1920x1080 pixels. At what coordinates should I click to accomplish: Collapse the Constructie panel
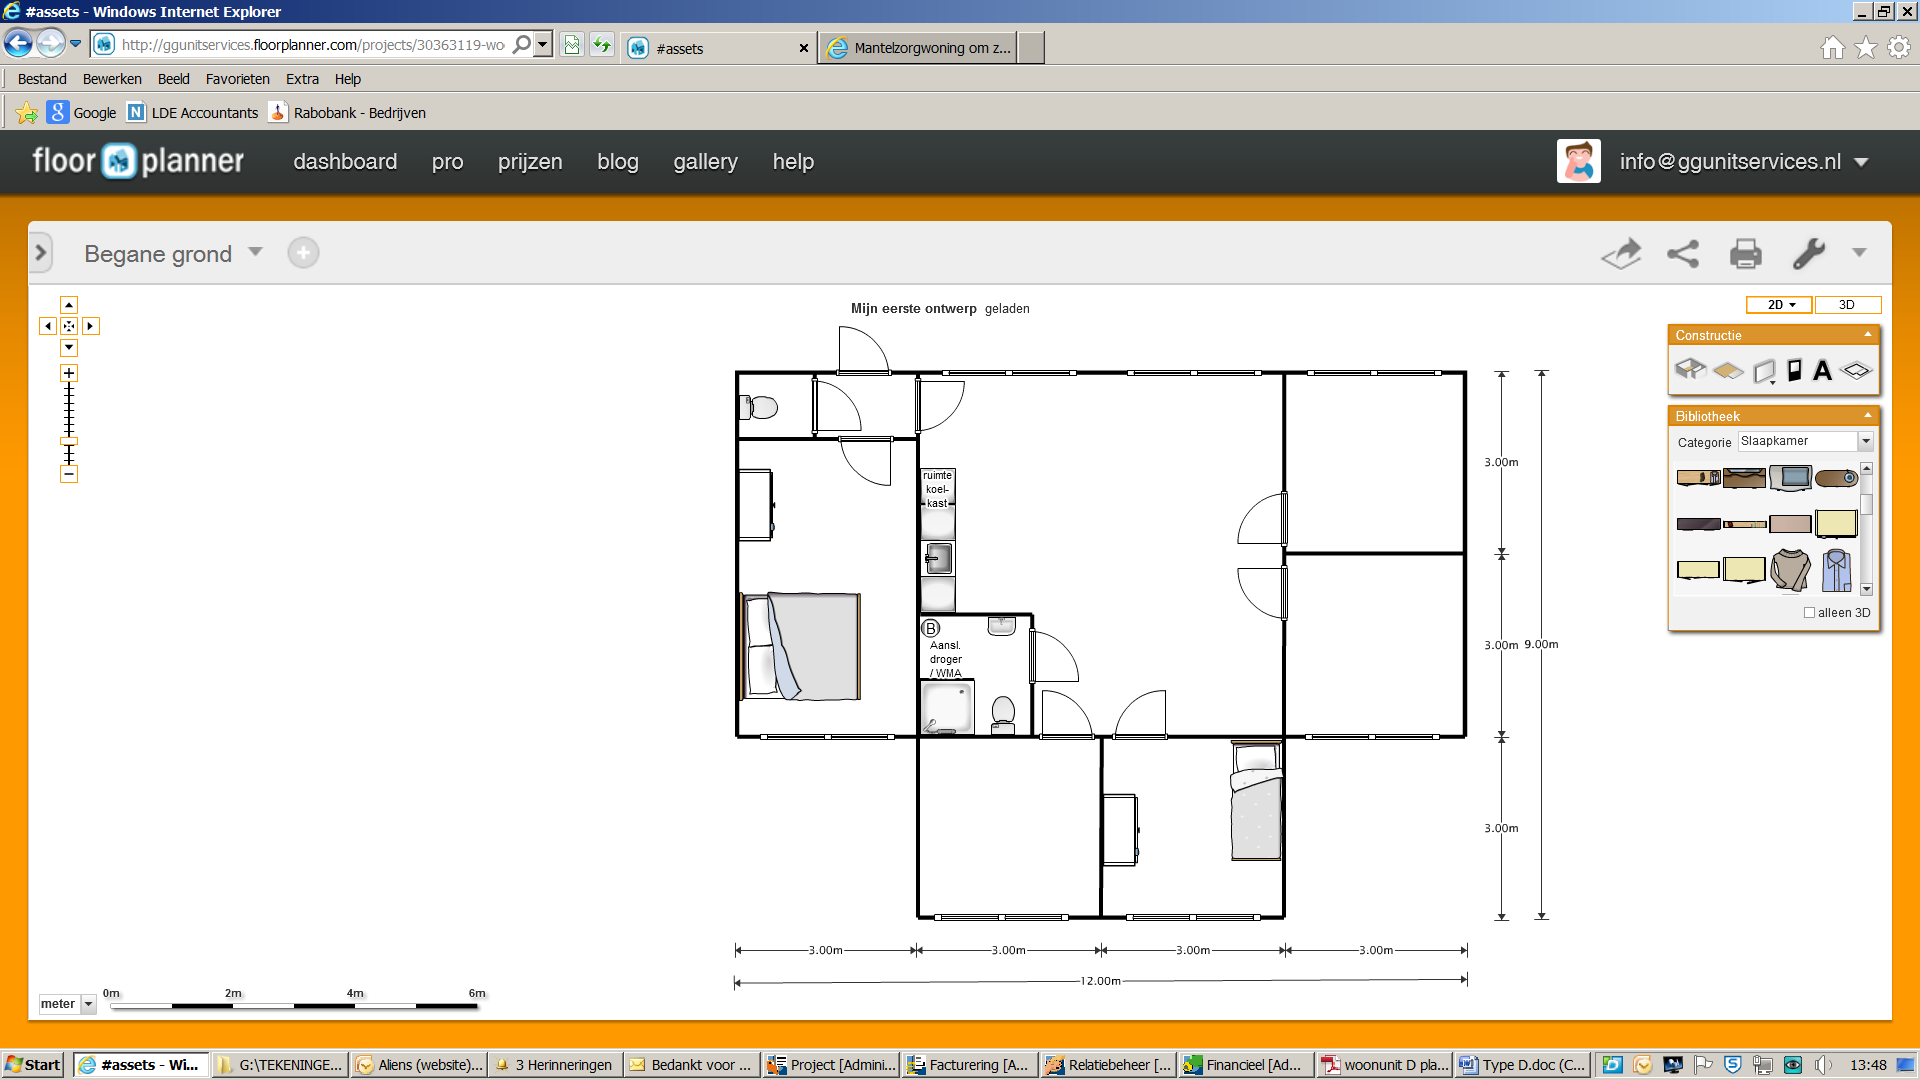[x=1867, y=334]
